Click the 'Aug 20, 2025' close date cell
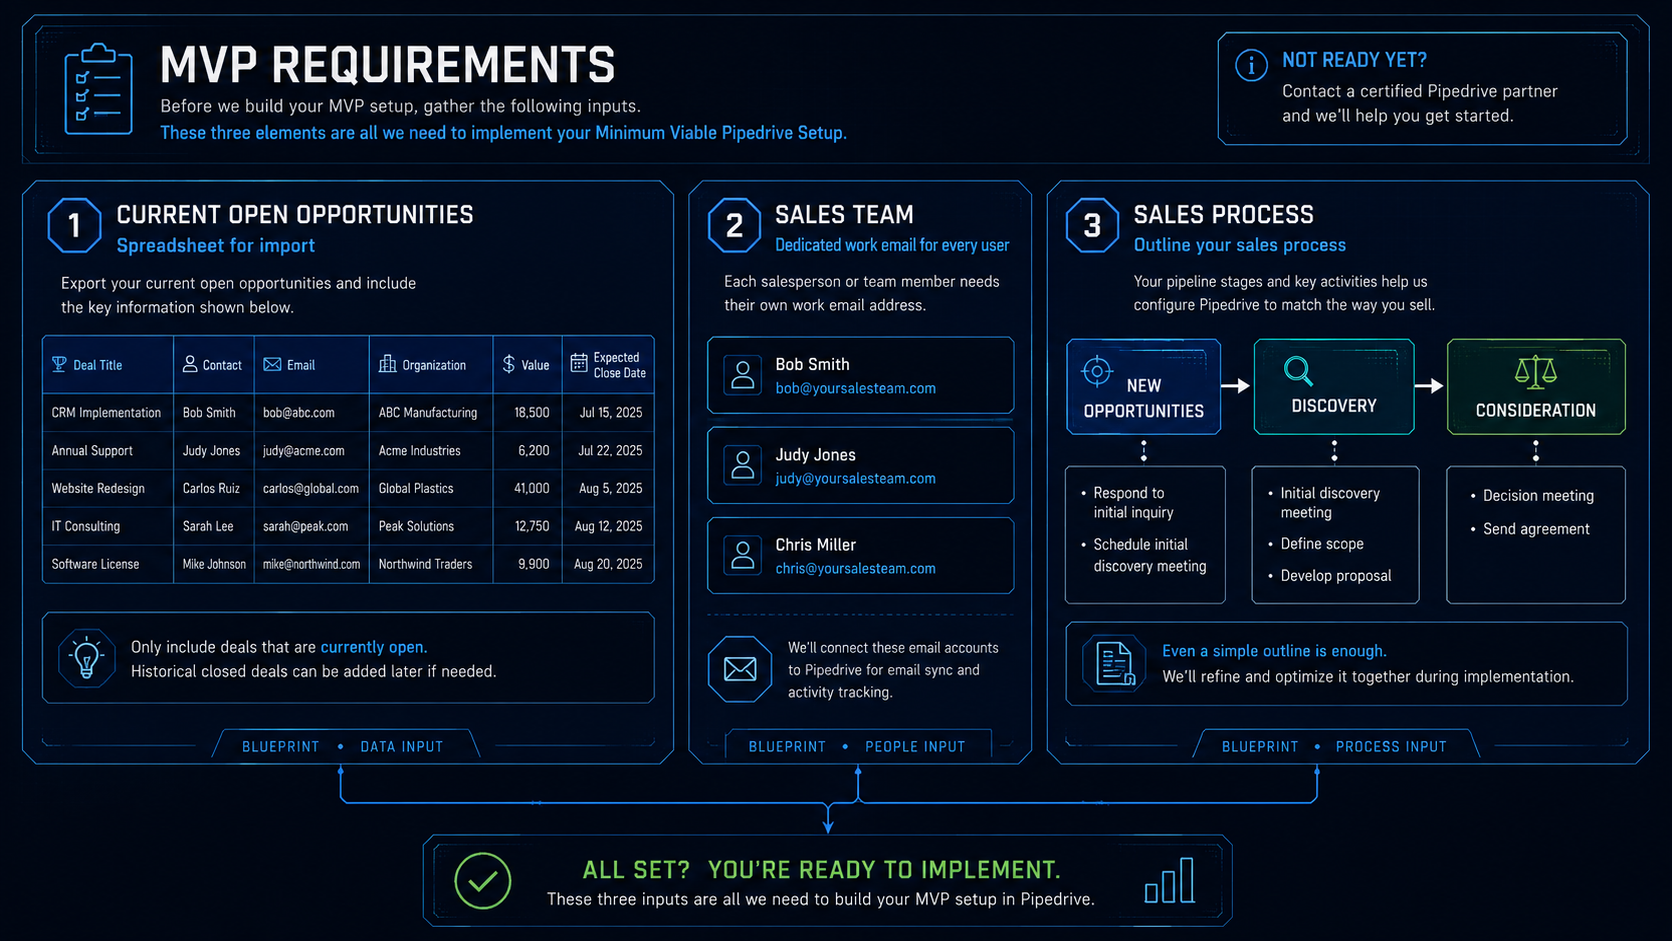The height and width of the screenshot is (941, 1672). click(x=608, y=565)
